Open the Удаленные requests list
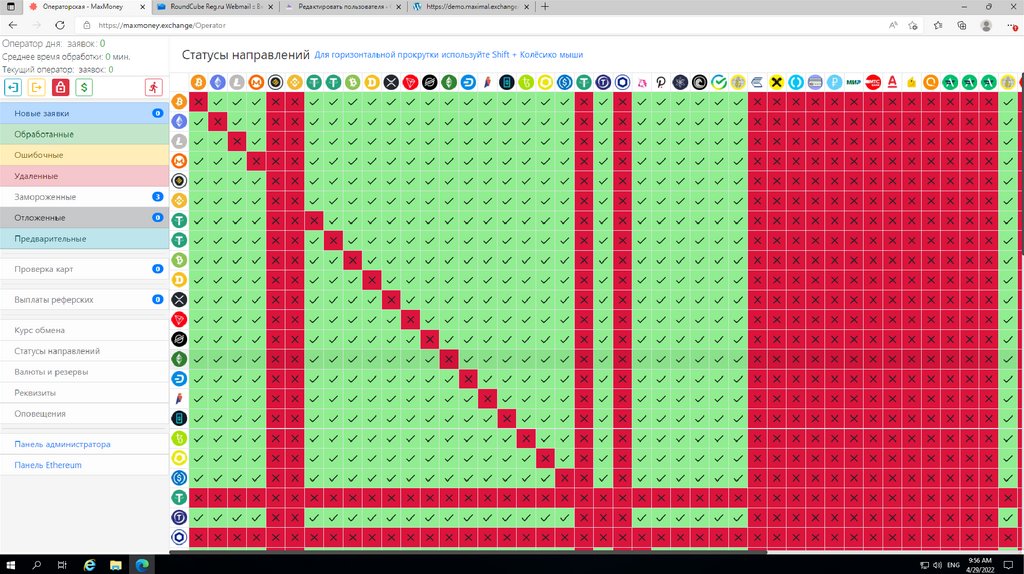The width and height of the screenshot is (1024, 574). (x=84, y=176)
